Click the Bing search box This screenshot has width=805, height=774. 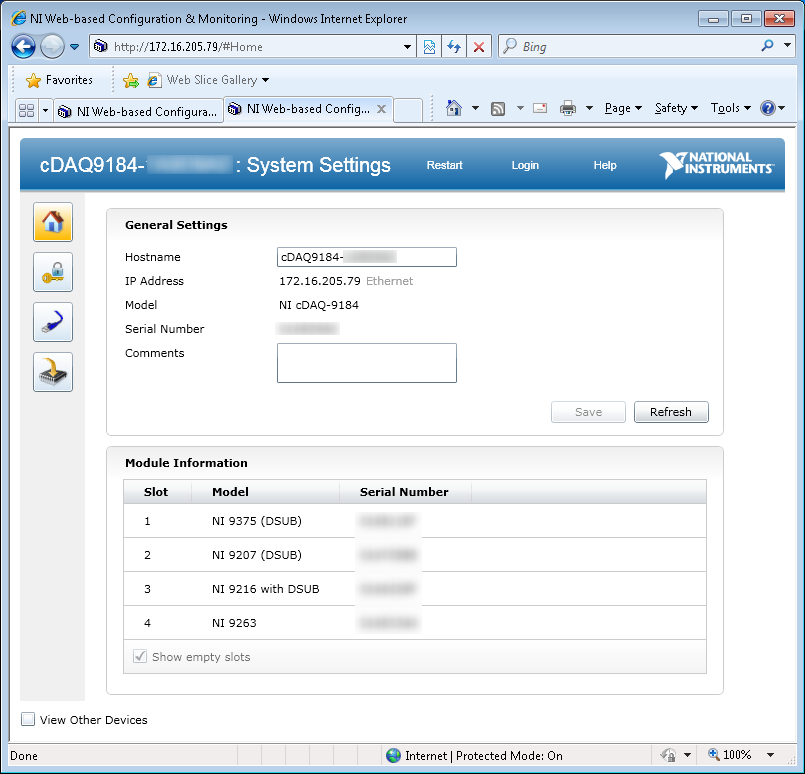(637, 47)
